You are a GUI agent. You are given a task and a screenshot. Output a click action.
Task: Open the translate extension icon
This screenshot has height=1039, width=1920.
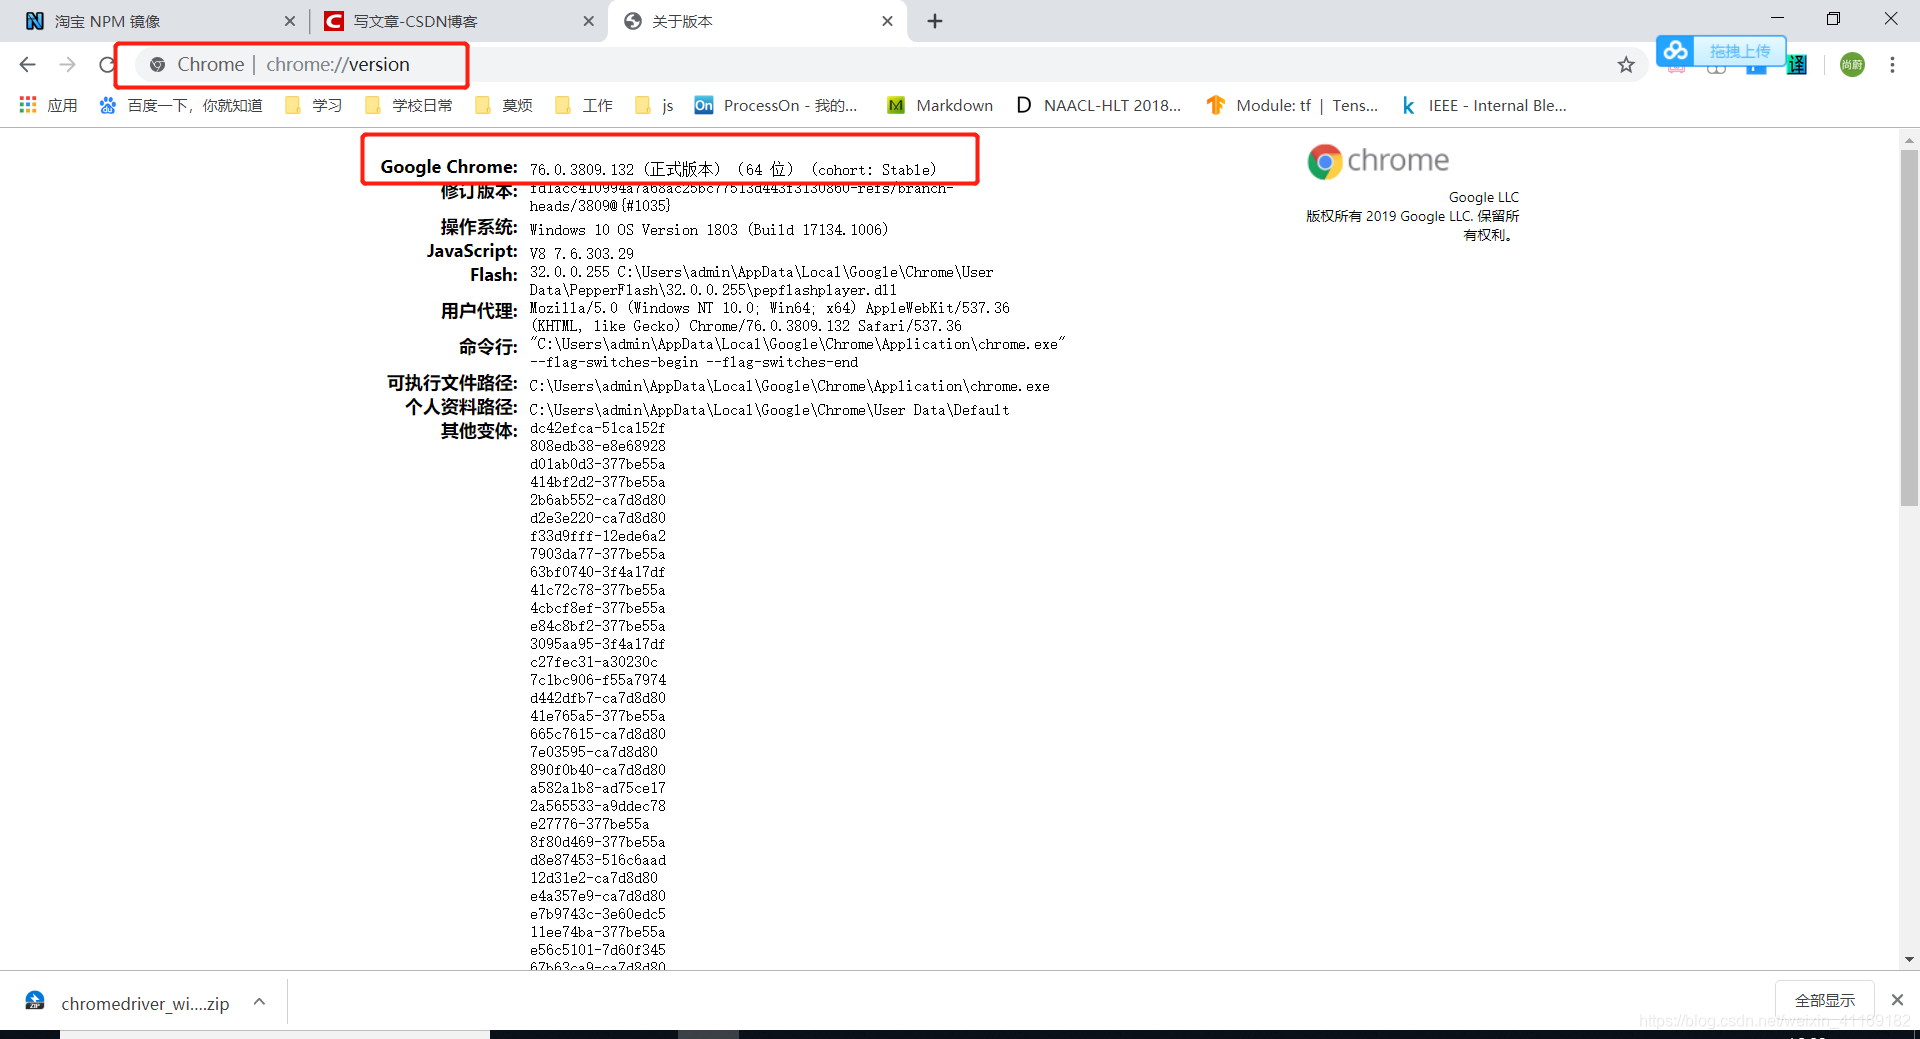1797,65
